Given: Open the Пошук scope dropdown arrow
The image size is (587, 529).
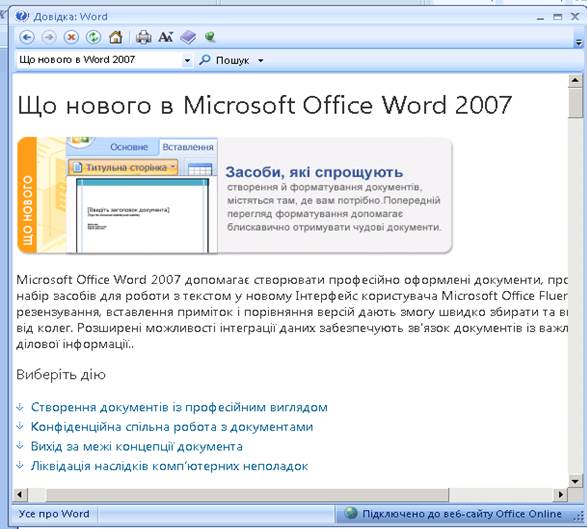Looking at the screenshot, I should click(x=261, y=60).
